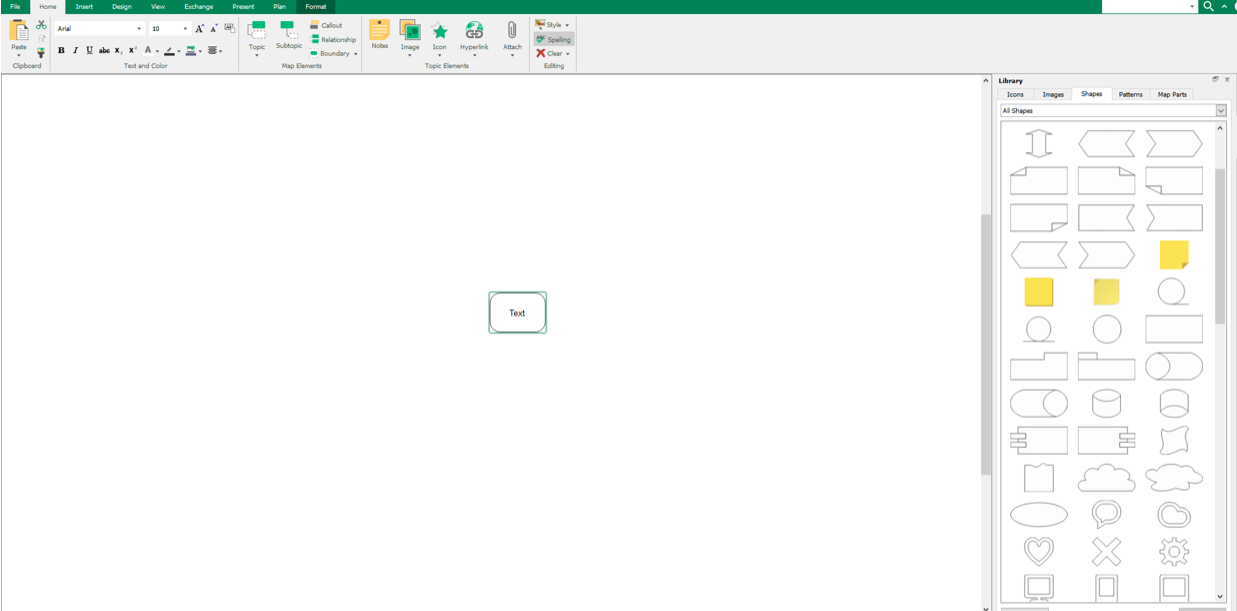Toggle Subscript formatting
Screen dimensions: 1237x611
coord(118,50)
